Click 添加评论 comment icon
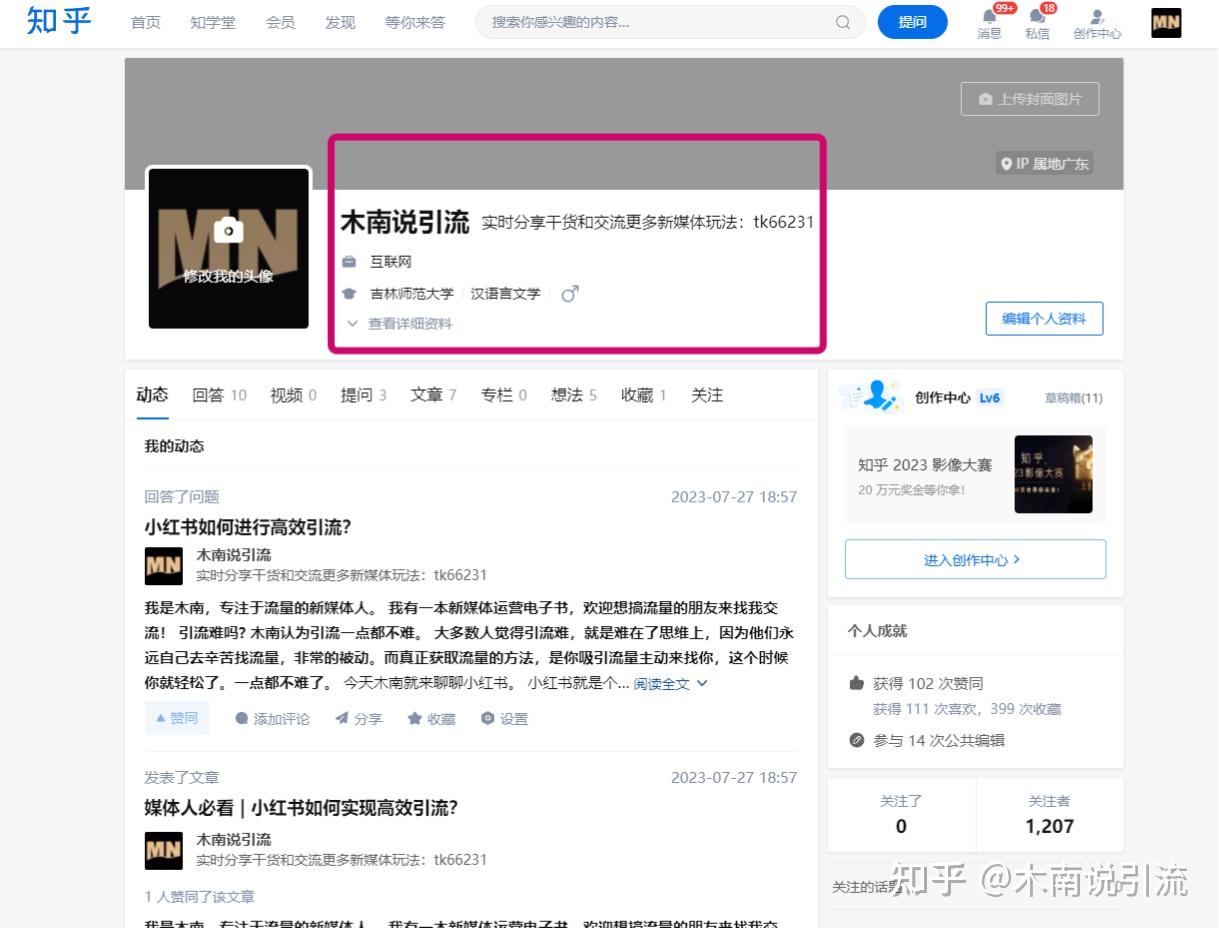 [241, 718]
